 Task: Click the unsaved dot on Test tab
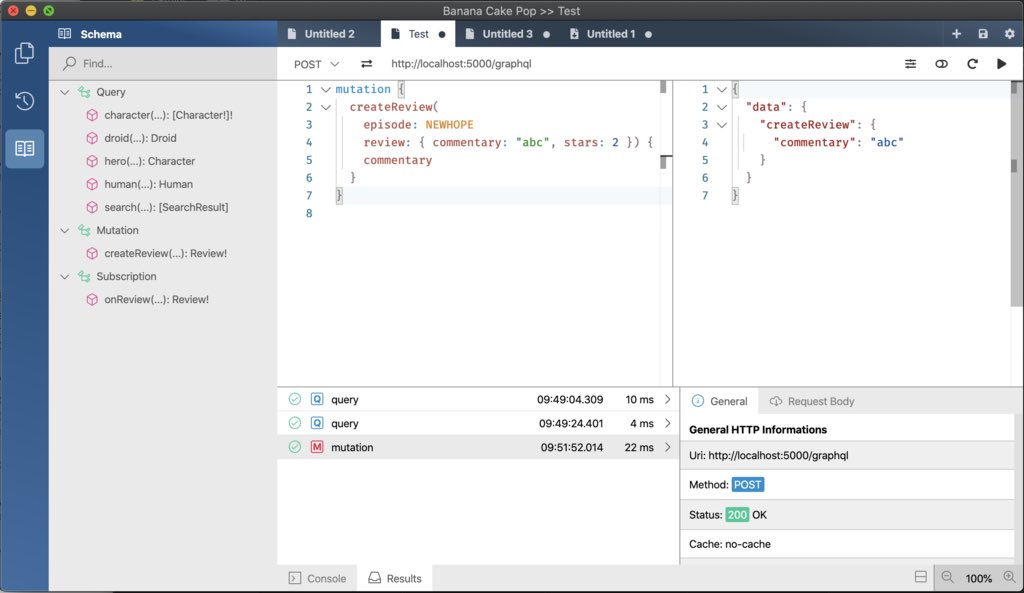click(442, 35)
